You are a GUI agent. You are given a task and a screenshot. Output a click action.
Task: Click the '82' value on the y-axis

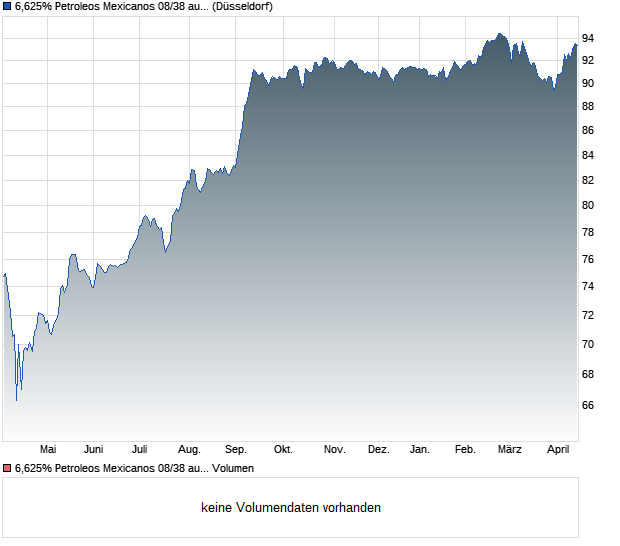click(588, 180)
